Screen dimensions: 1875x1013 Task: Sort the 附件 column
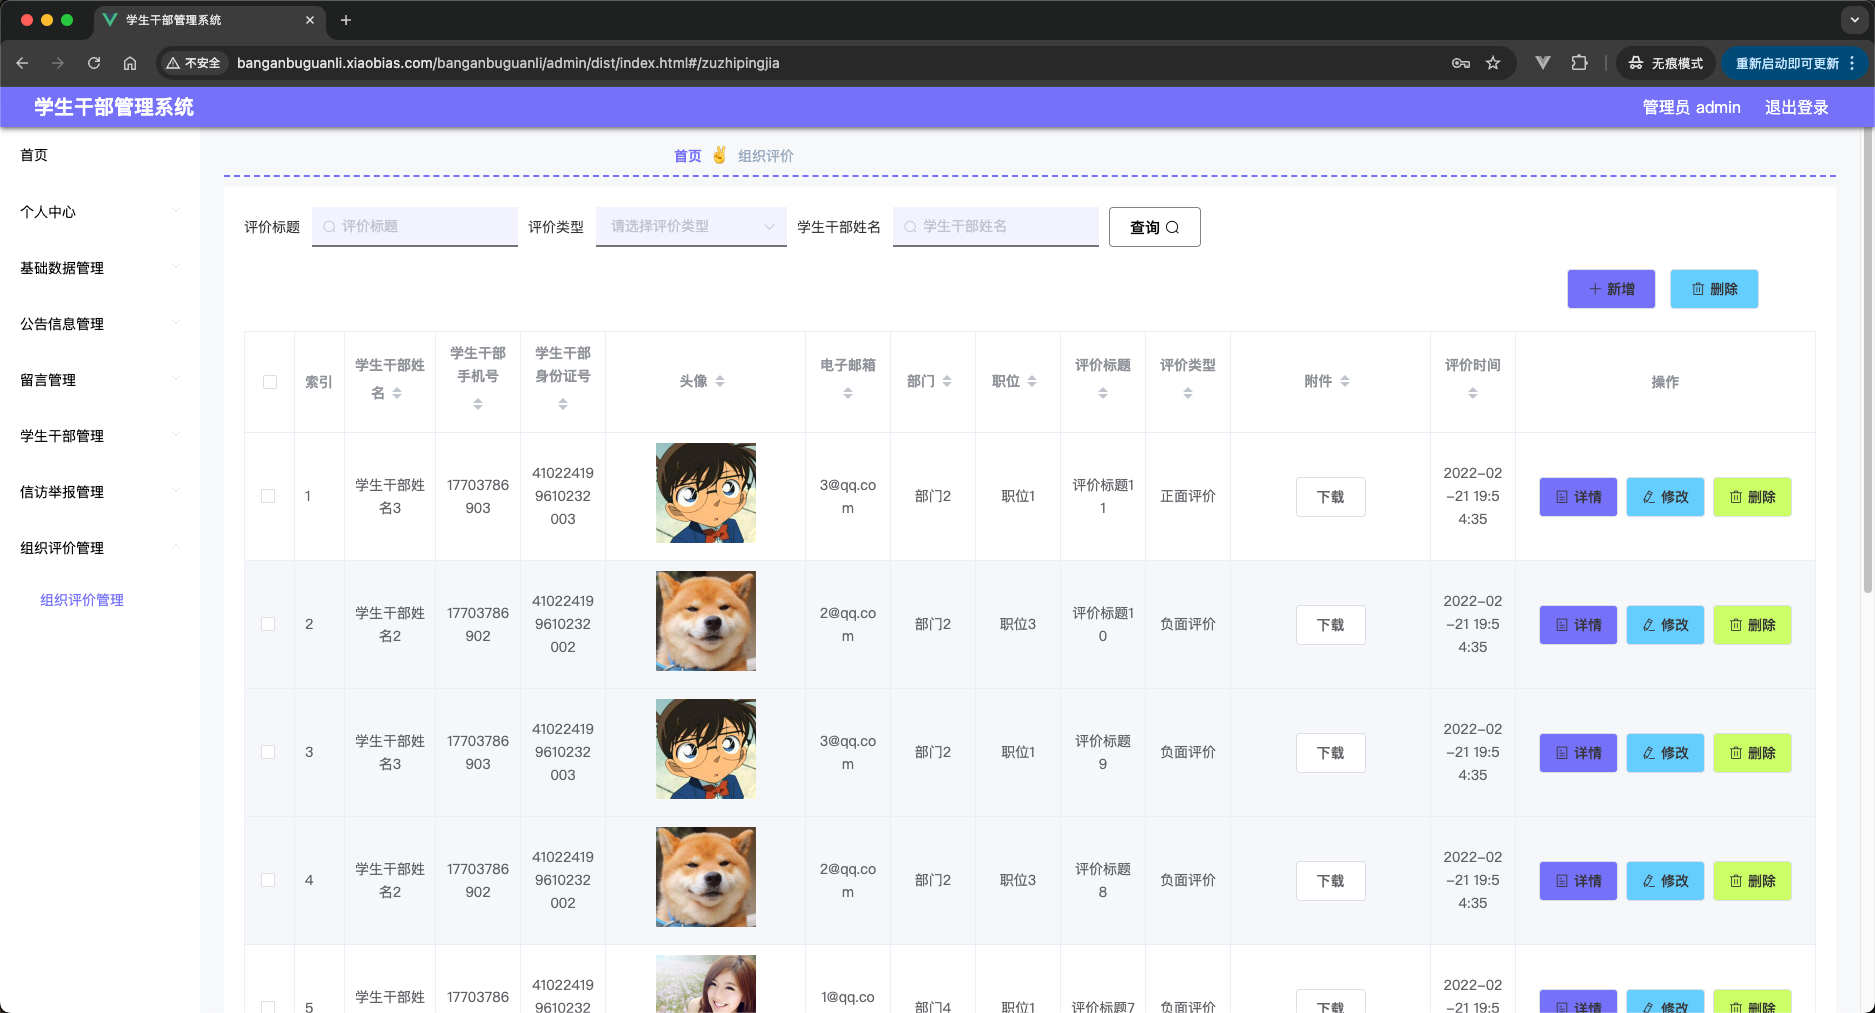tap(1345, 381)
